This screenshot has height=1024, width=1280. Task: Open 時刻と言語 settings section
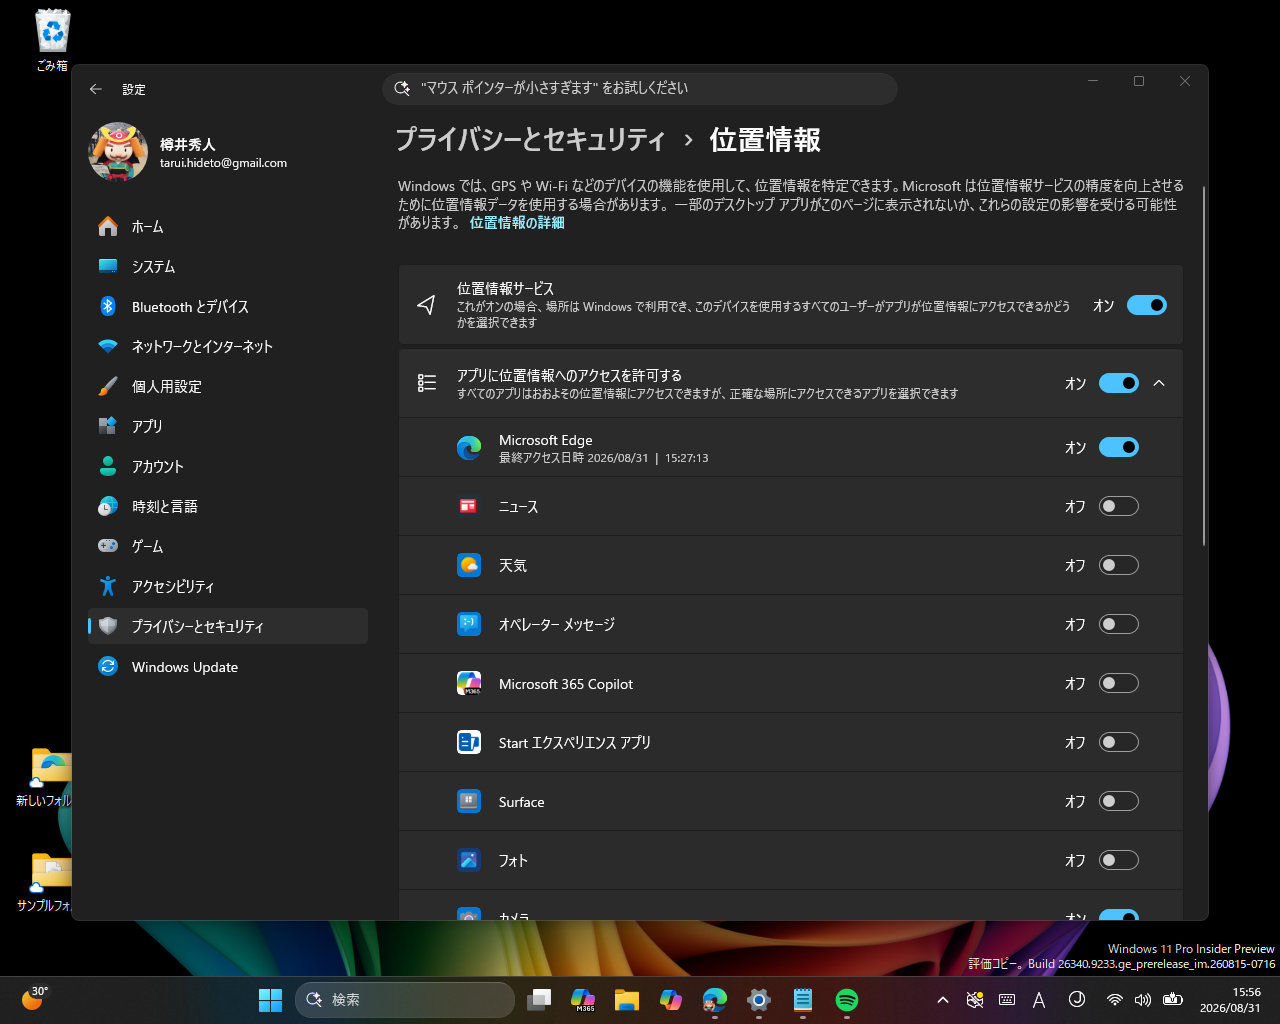pyautogui.click(x=228, y=507)
